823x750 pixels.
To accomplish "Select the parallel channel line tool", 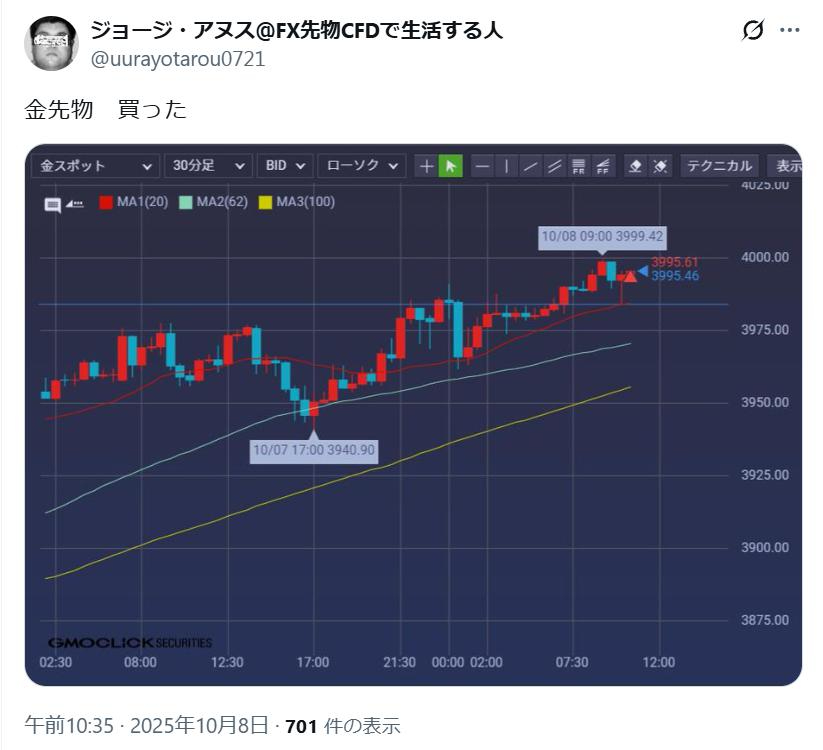I will point(555,166).
